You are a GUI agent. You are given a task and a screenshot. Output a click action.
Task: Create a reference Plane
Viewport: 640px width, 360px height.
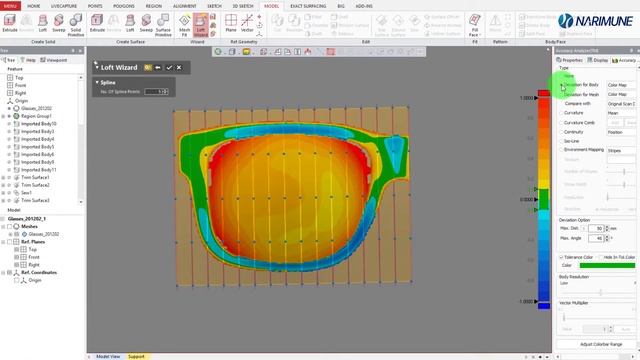tap(231, 23)
